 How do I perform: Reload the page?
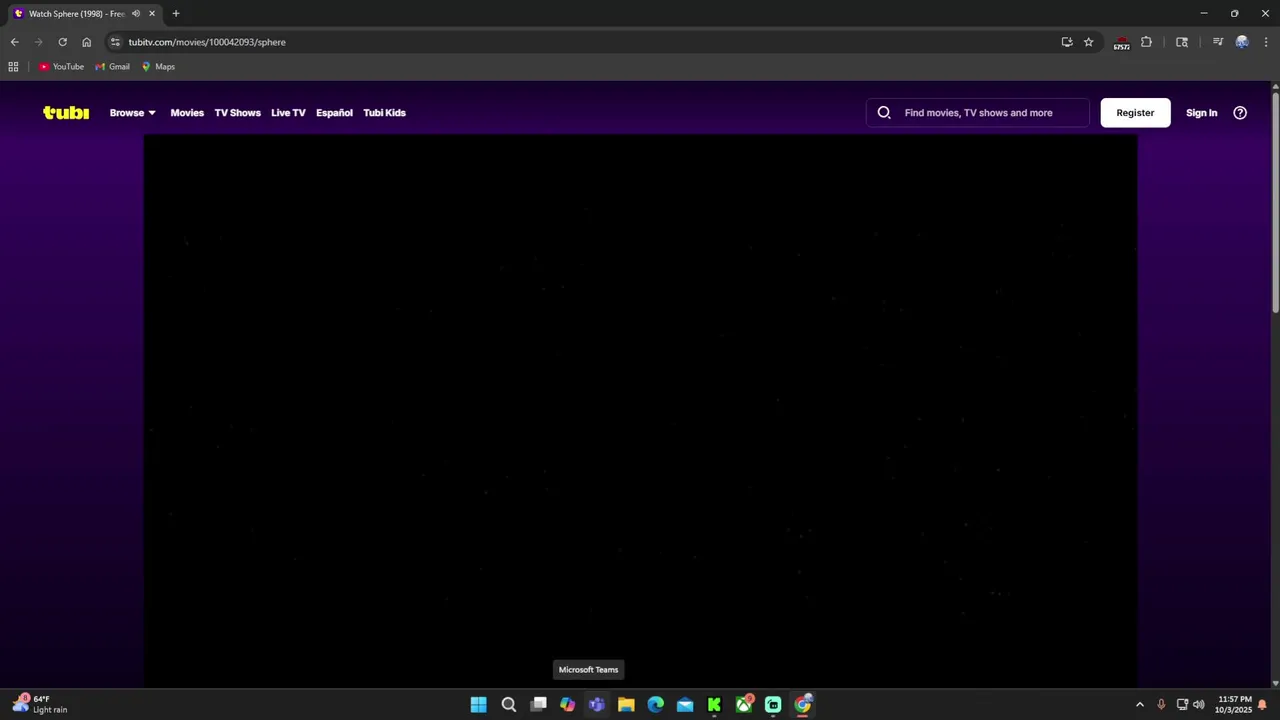tap(62, 42)
